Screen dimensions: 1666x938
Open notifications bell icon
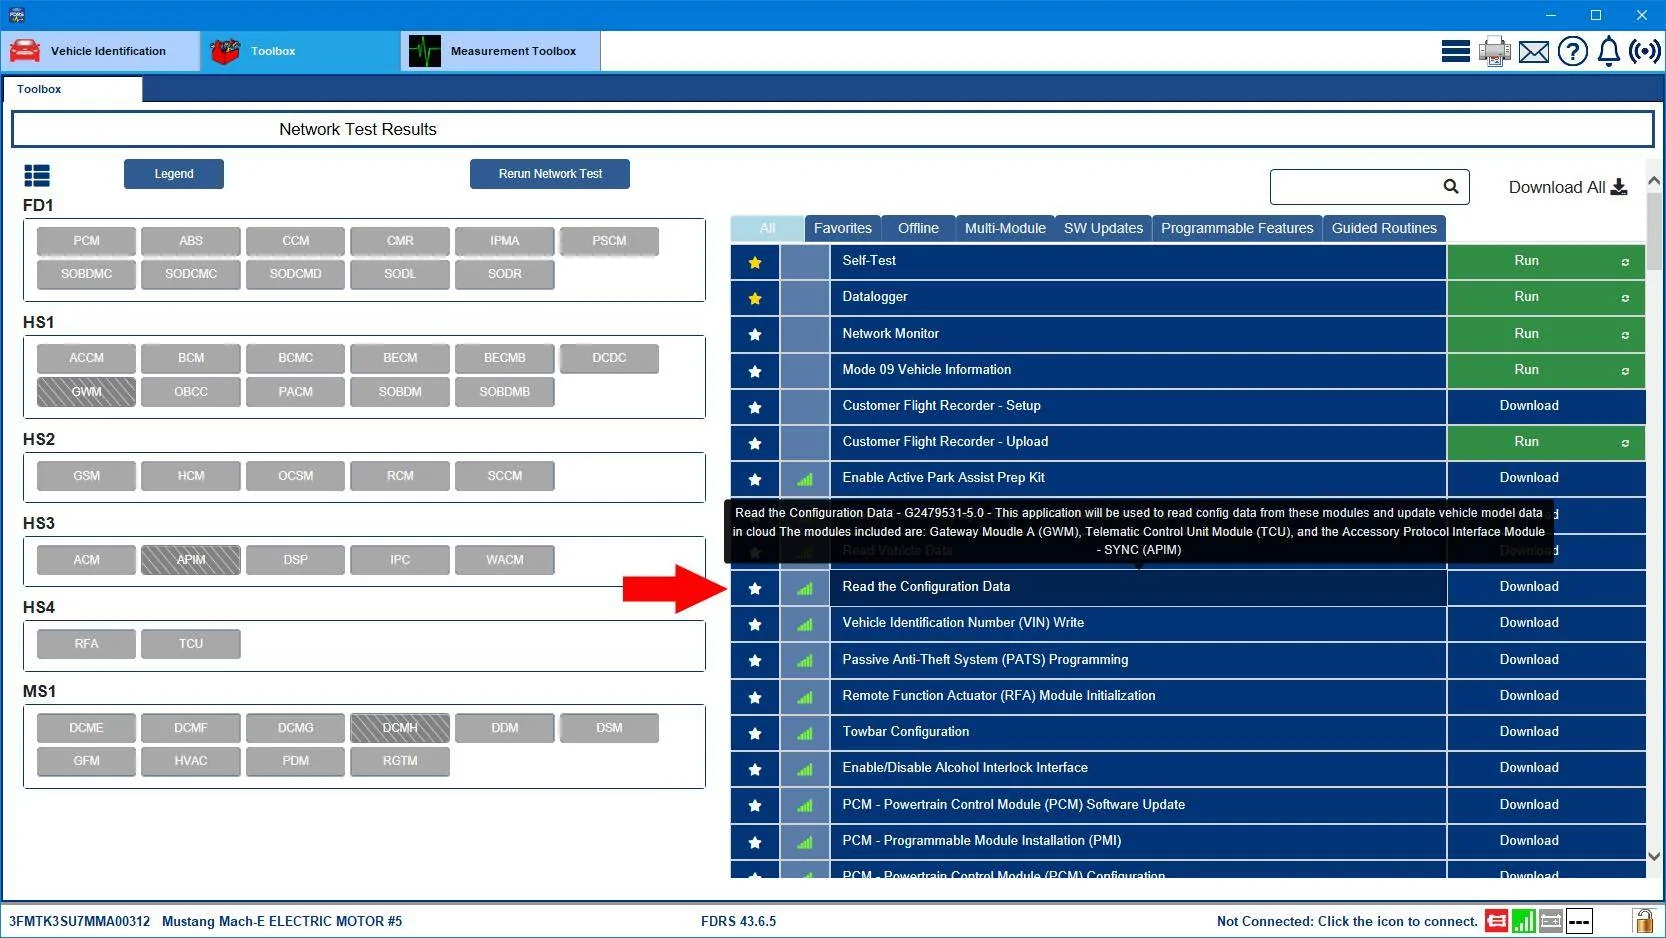1608,51
